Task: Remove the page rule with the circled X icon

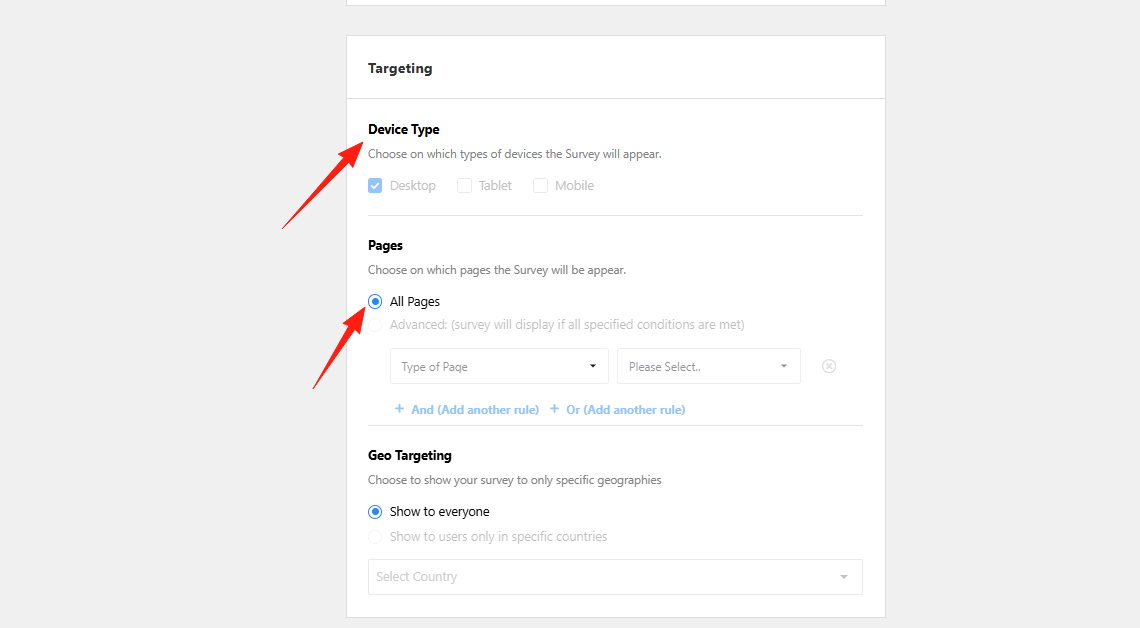Action: click(829, 366)
